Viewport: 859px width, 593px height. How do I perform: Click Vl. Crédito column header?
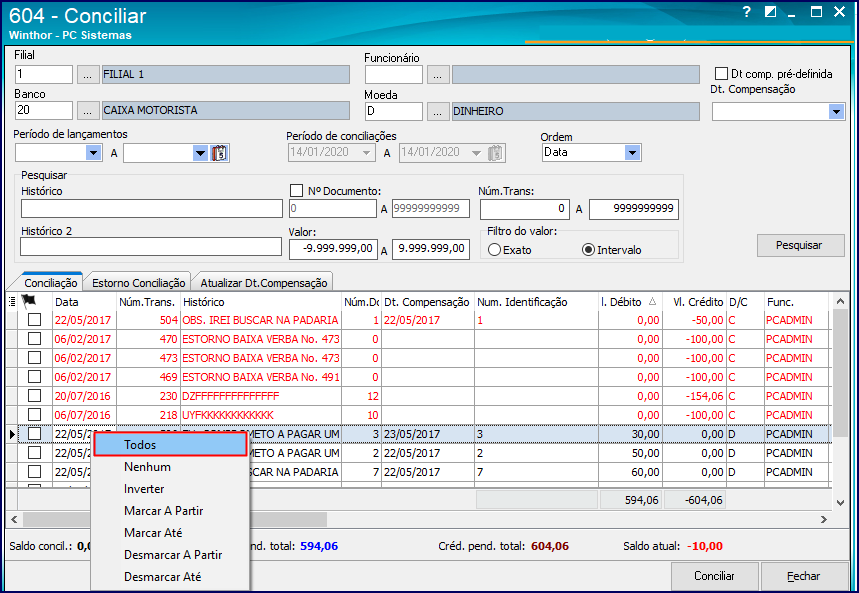tap(694, 301)
